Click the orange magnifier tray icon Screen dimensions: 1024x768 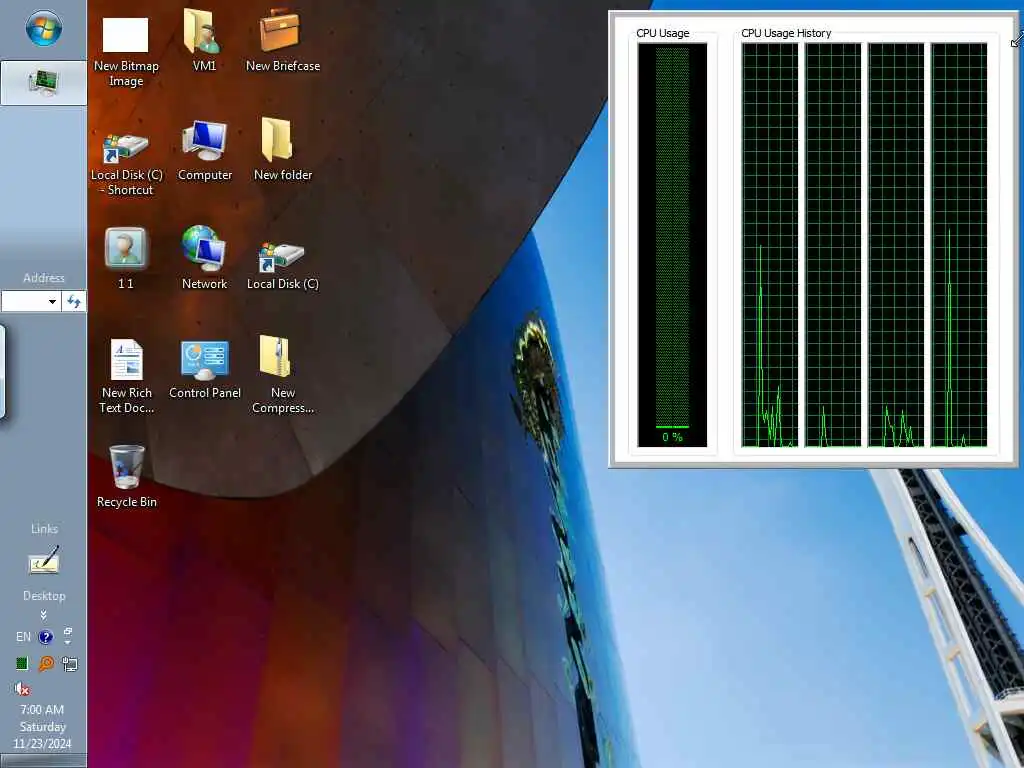(x=46, y=664)
